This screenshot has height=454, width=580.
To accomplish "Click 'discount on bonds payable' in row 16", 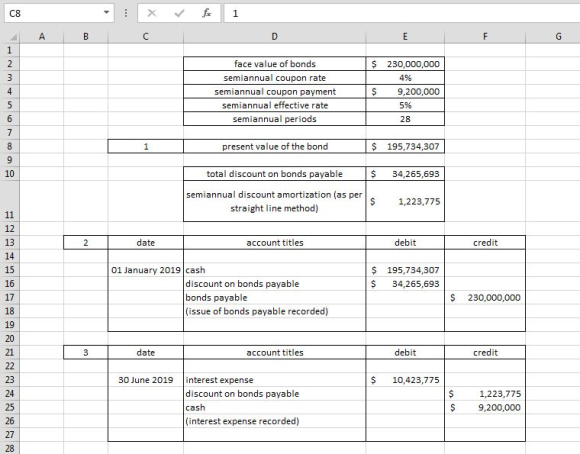I will (274, 284).
